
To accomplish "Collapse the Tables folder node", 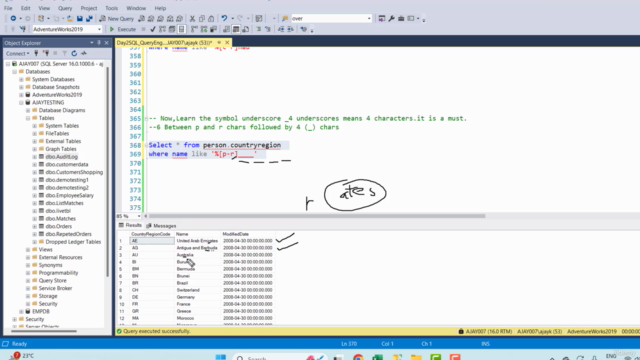I will 28,118.
